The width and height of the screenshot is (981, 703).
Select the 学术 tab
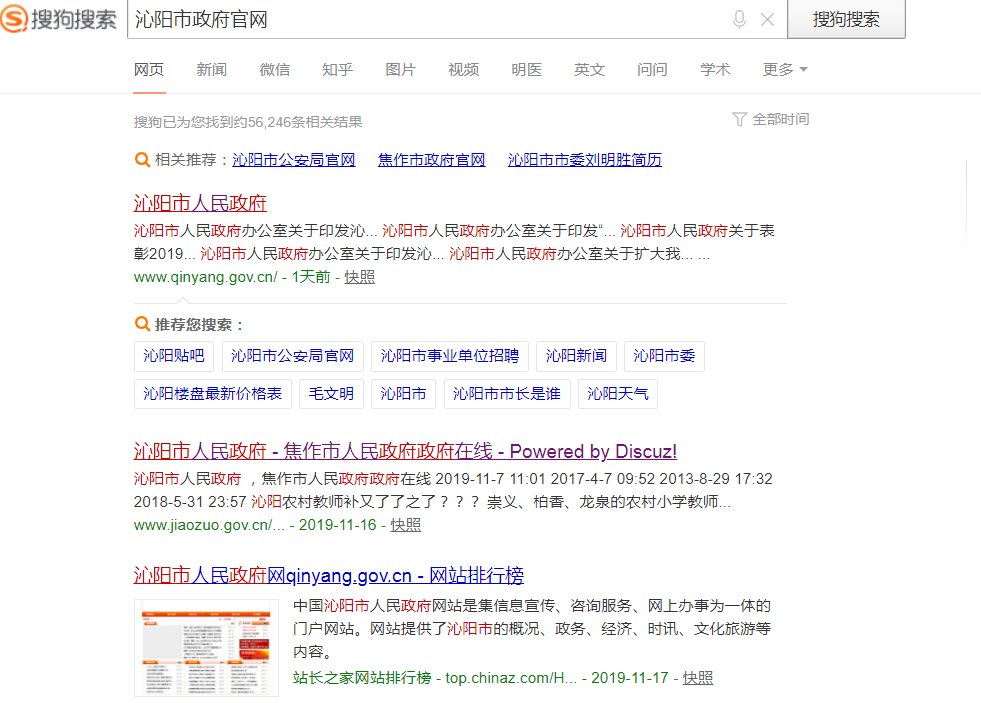point(715,69)
